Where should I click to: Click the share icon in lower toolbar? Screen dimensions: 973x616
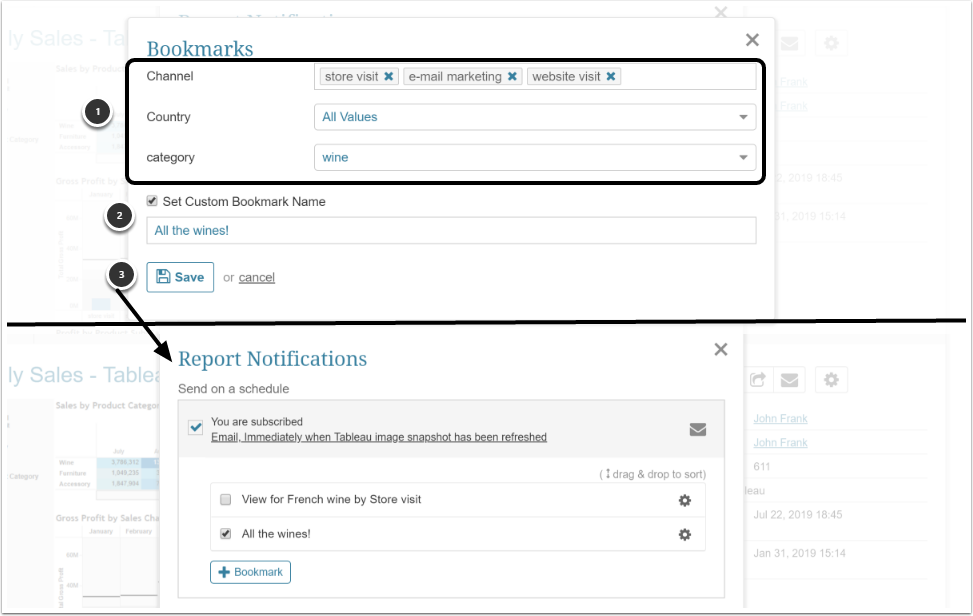[757, 380]
